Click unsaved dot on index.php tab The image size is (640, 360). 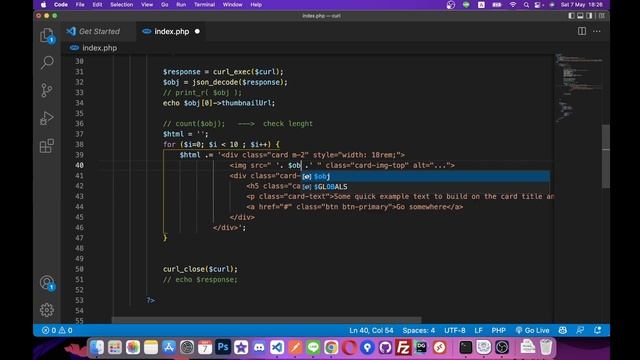[197, 31]
